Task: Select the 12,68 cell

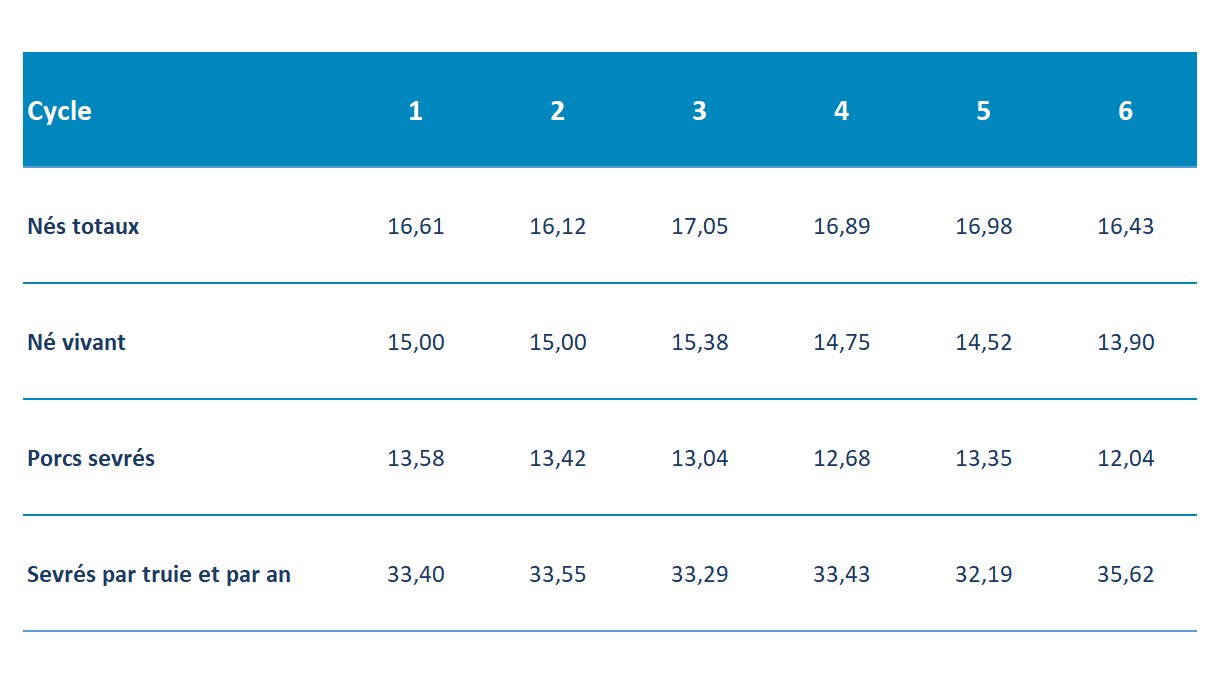Action: point(842,459)
